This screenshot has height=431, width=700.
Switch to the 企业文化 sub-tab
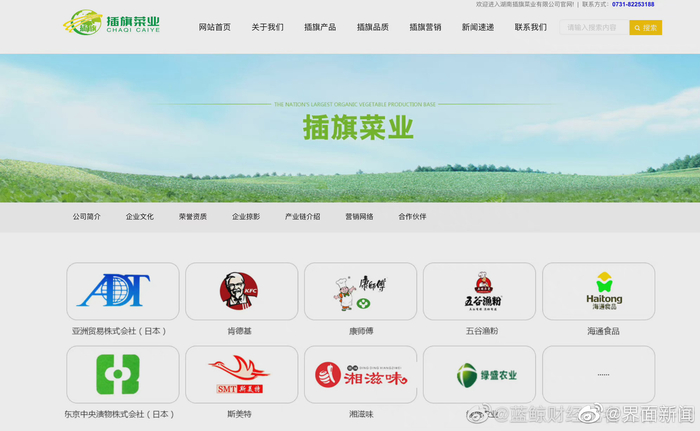click(x=140, y=217)
